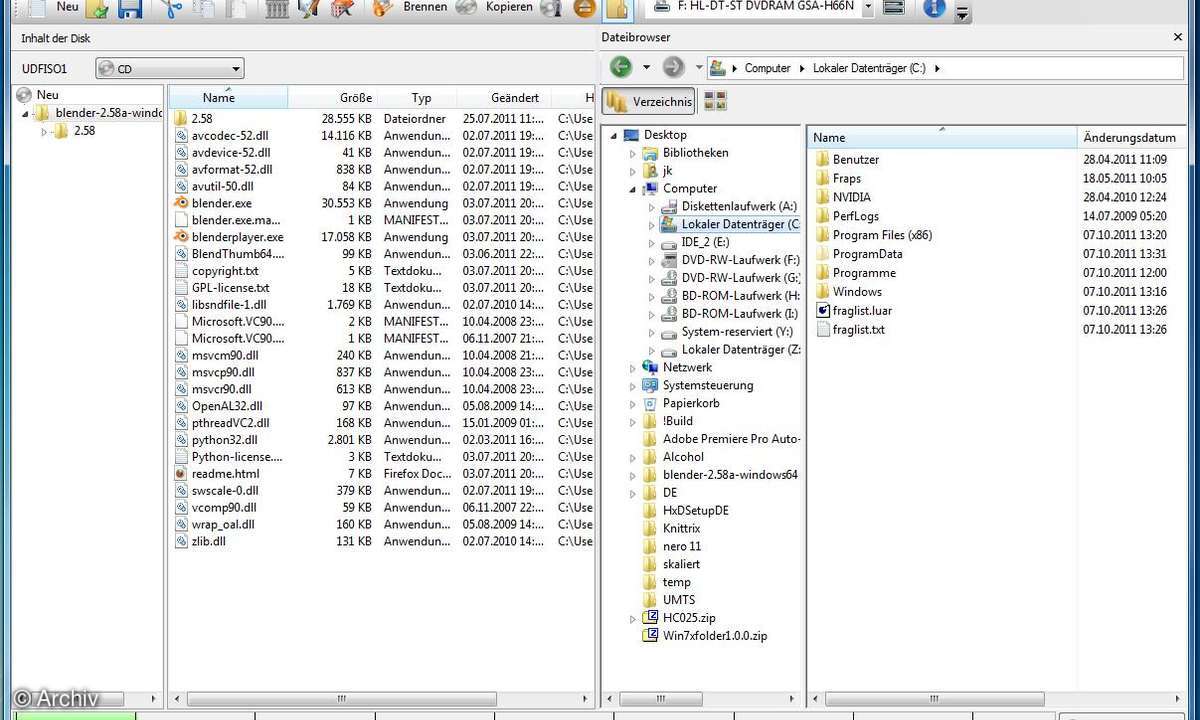The height and width of the screenshot is (720, 1200).
Task: Select the Diskettenlaufwerk (A:) drive icon
Action: 670,206
